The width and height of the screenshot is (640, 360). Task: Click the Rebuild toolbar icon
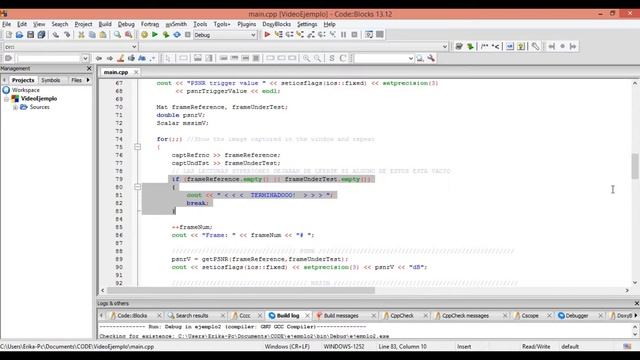[177, 35]
